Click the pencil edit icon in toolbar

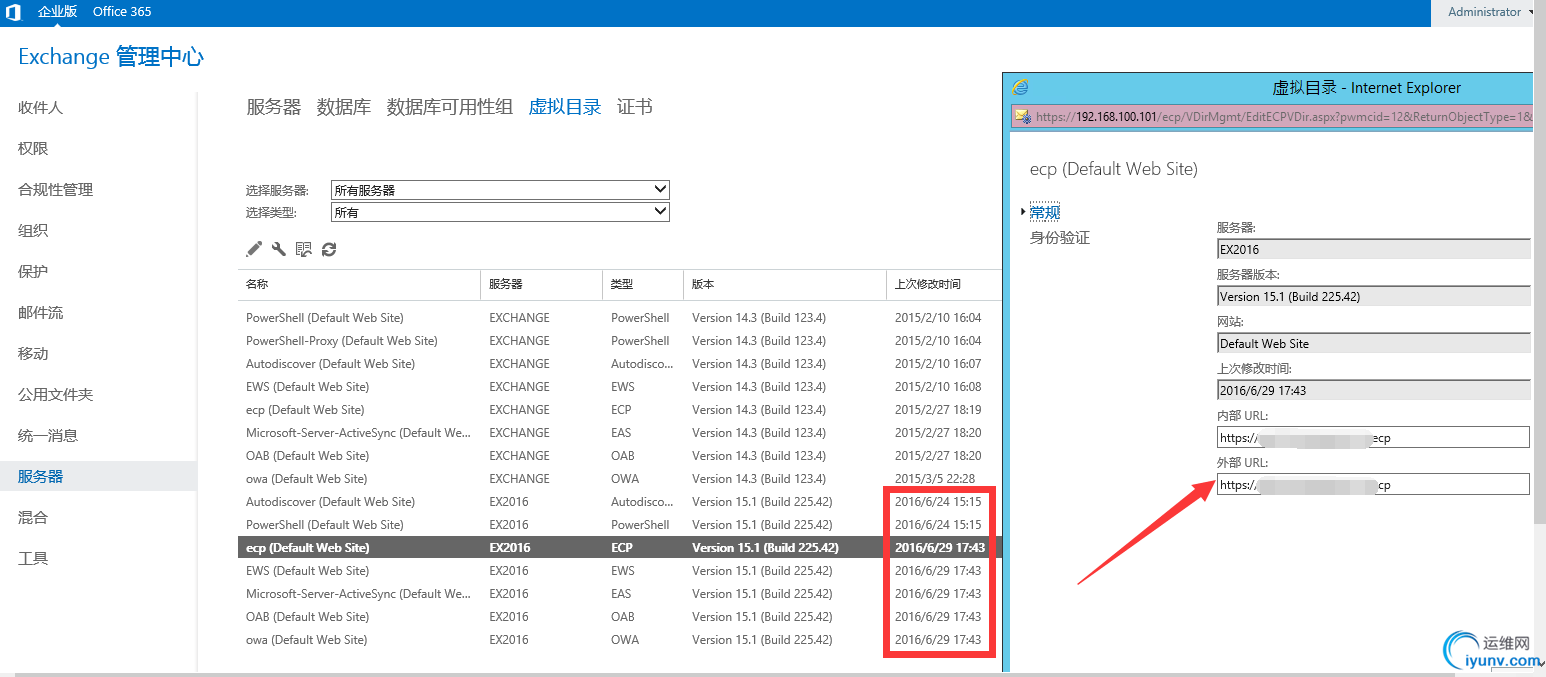[x=254, y=249]
